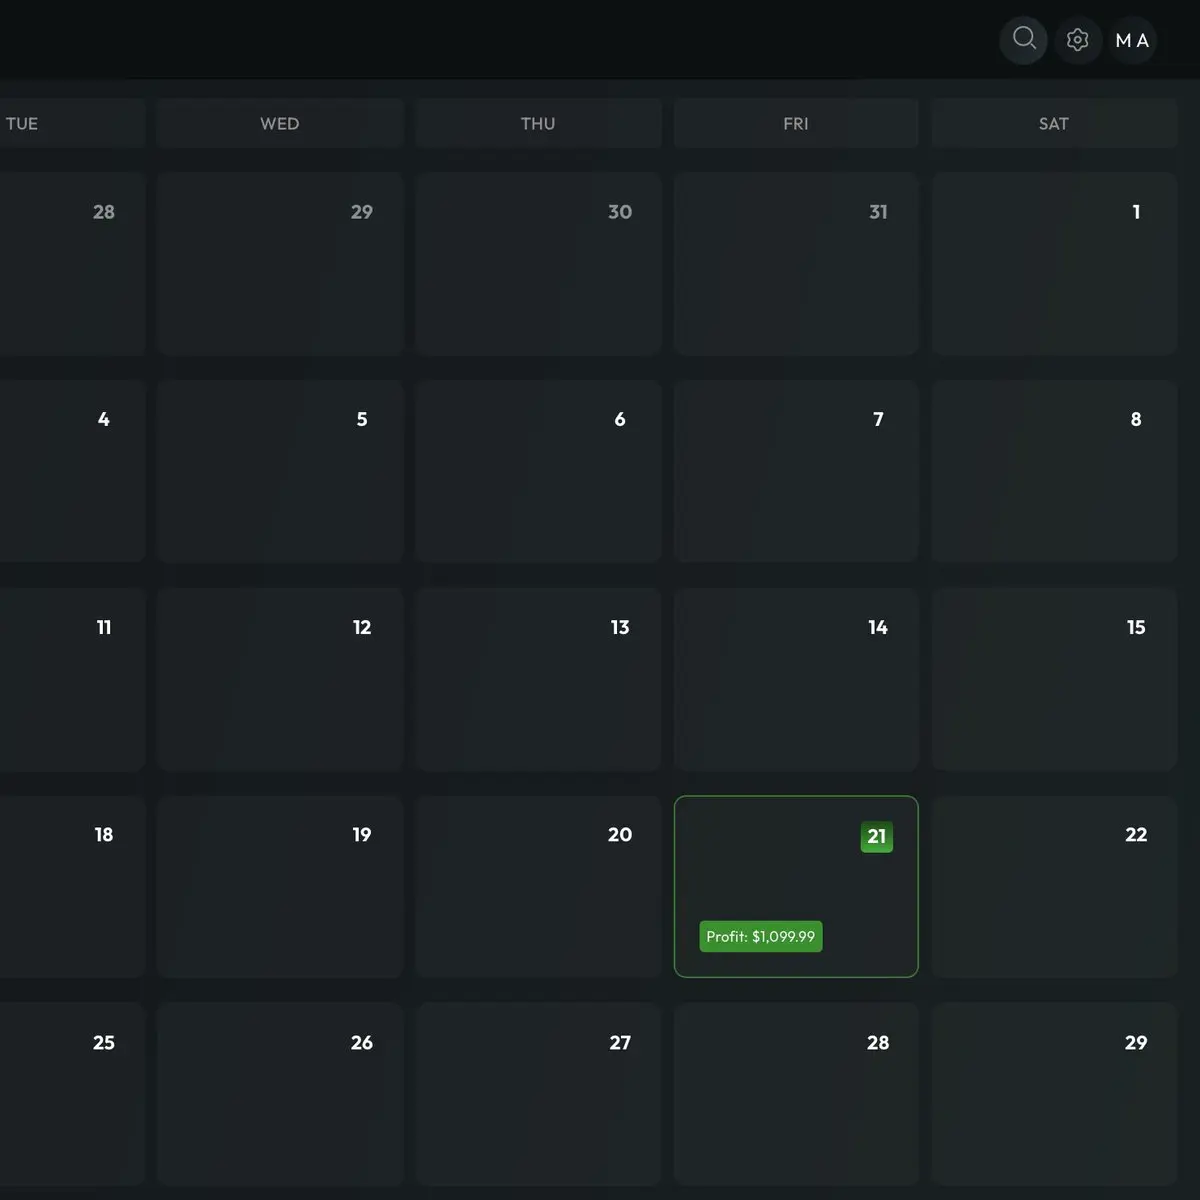Select day 4 calendar cell

coord(72,471)
